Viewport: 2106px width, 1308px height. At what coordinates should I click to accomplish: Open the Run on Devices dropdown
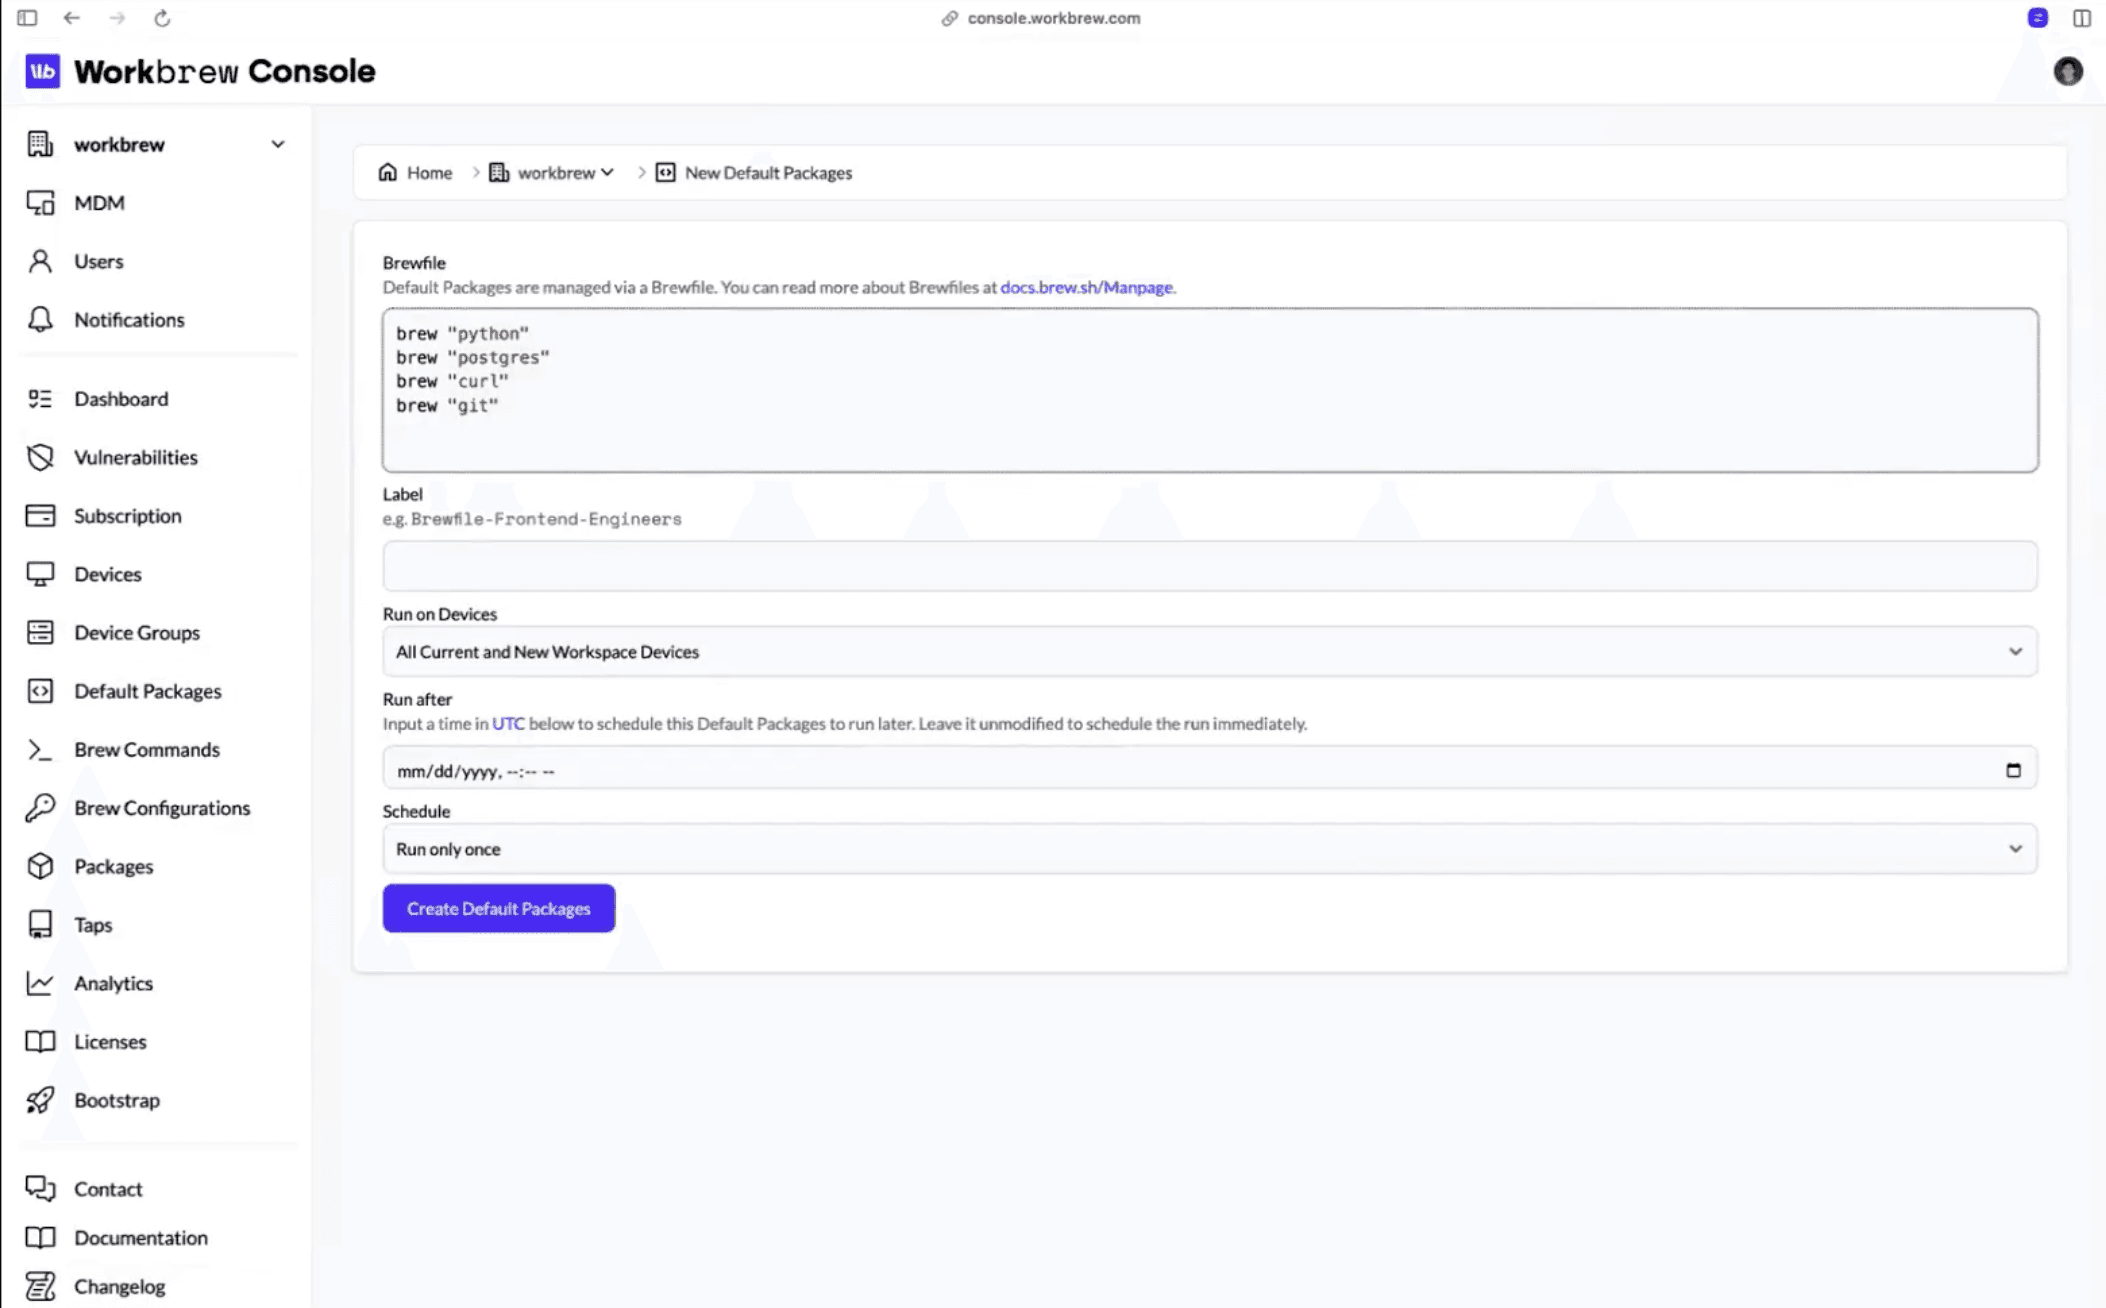(1209, 651)
